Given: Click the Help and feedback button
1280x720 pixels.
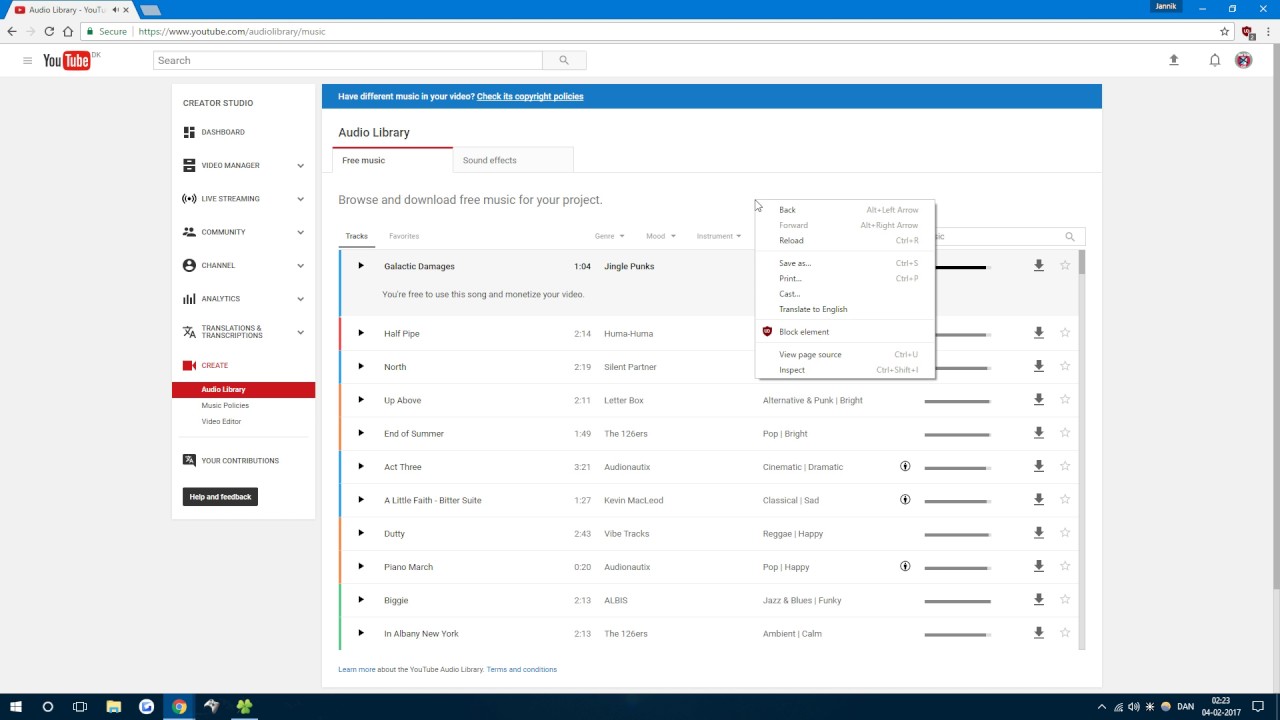Looking at the screenshot, I should [x=220, y=497].
